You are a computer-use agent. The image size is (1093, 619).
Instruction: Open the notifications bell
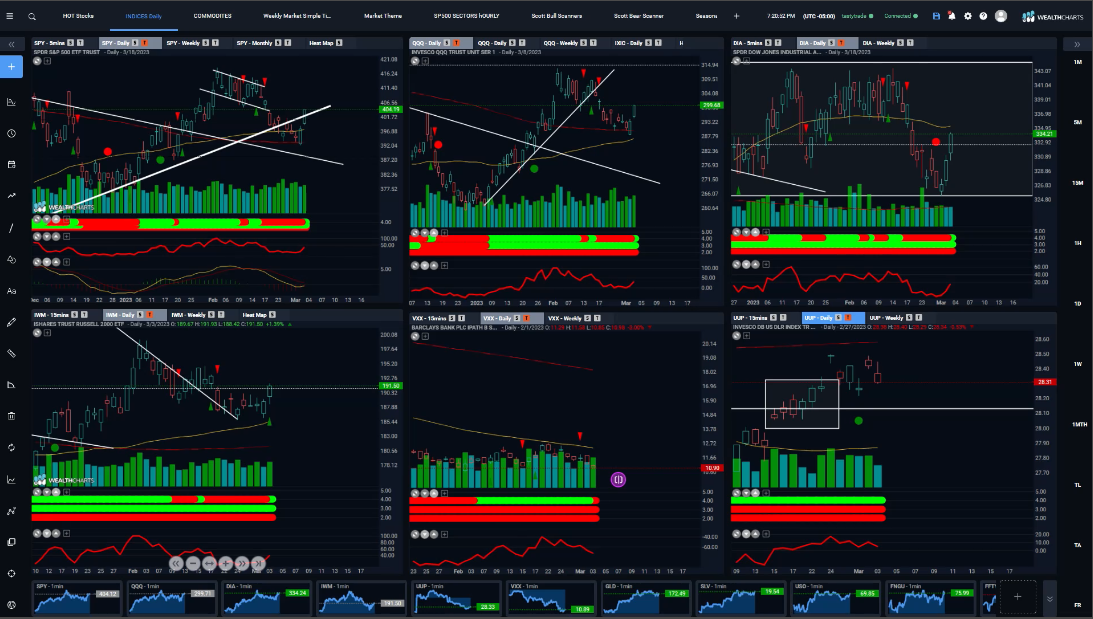click(x=951, y=16)
